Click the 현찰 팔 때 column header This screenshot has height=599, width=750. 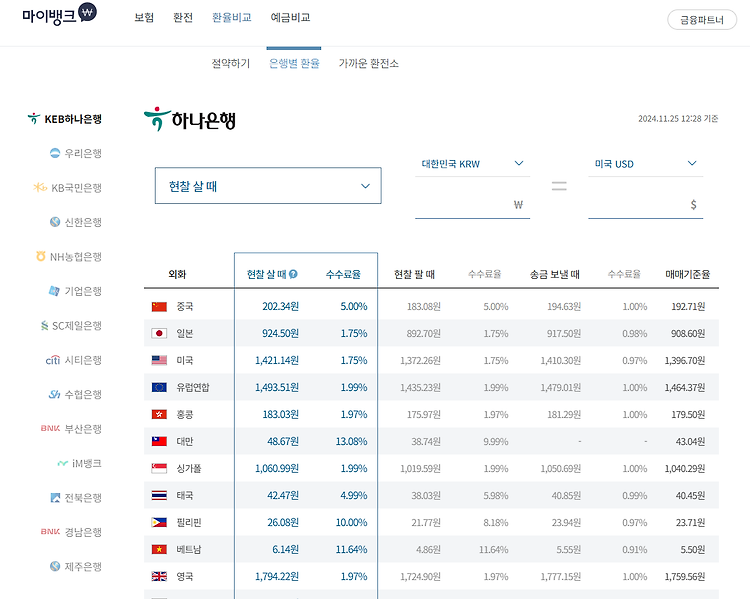pyautogui.click(x=414, y=274)
